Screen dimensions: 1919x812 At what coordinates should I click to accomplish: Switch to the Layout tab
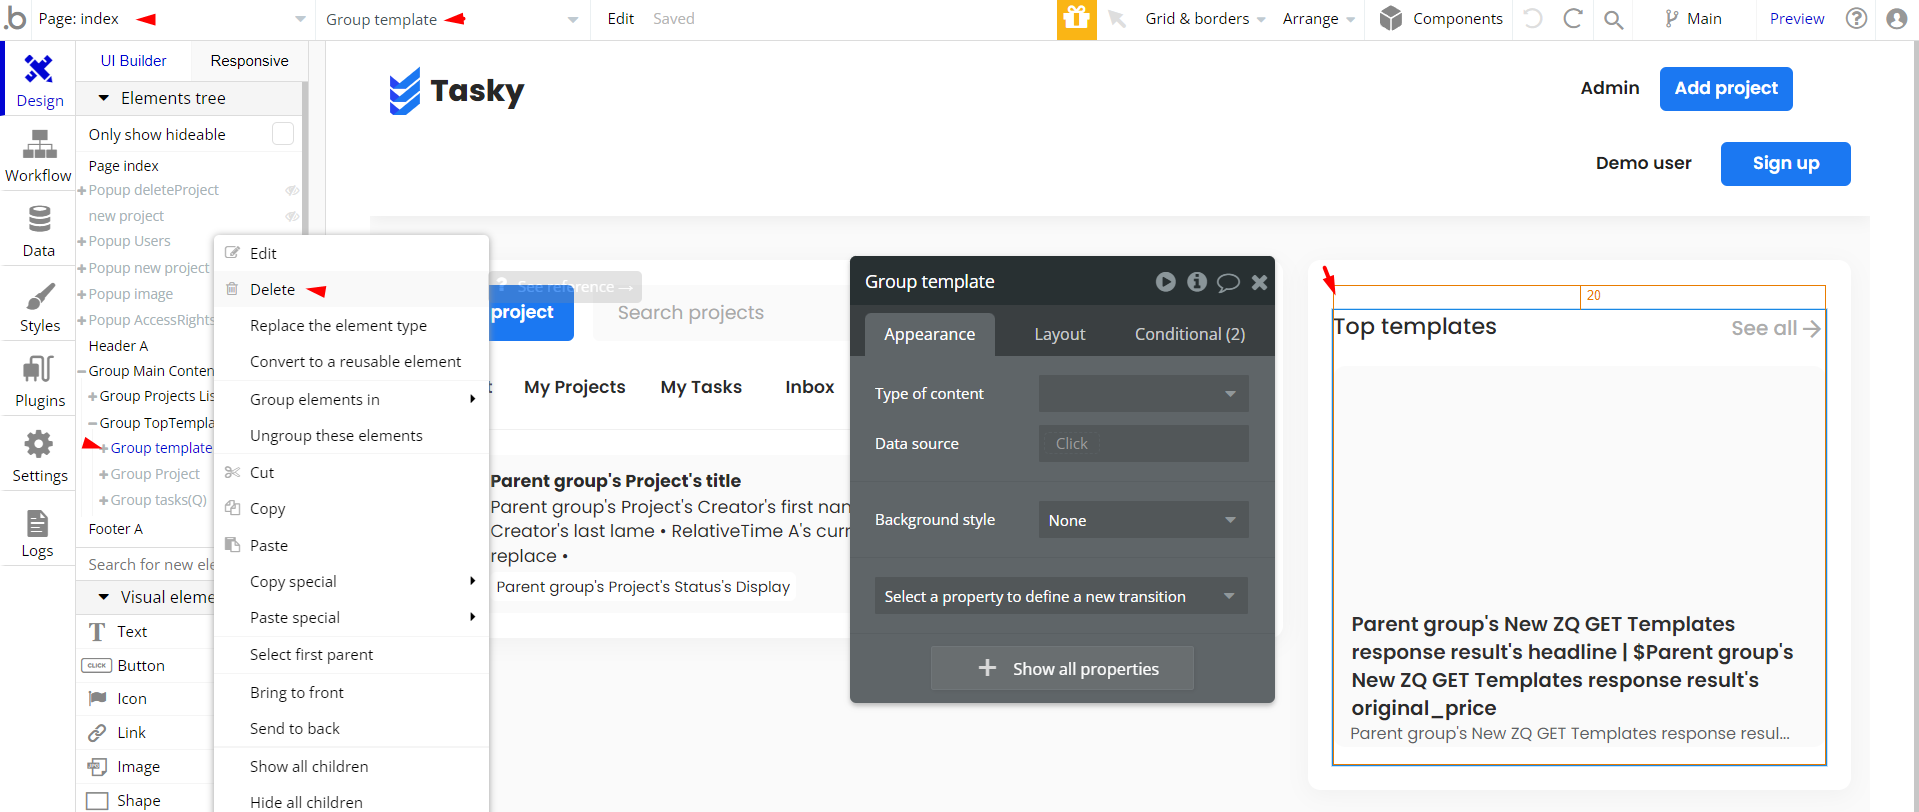[1059, 334]
